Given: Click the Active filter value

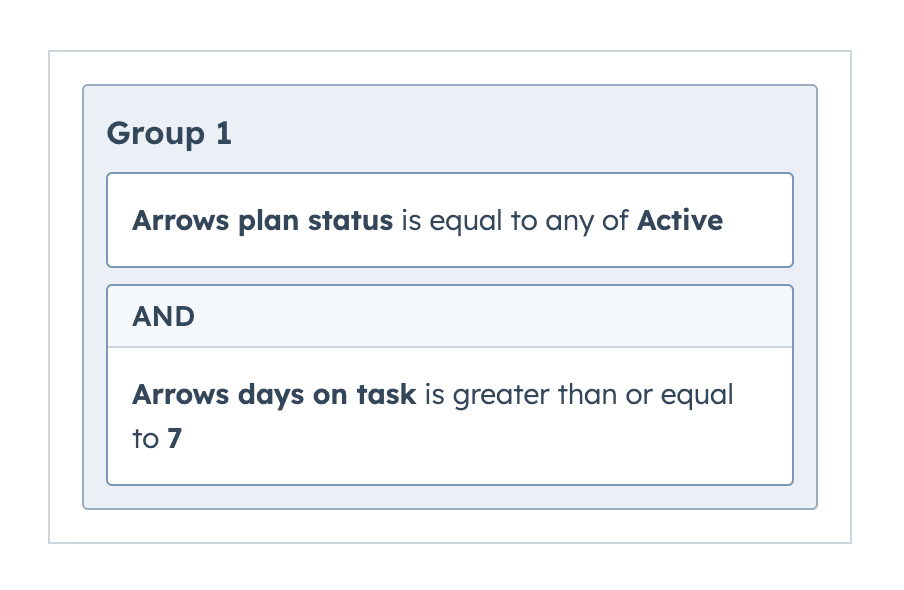Looking at the screenshot, I should click(x=680, y=220).
